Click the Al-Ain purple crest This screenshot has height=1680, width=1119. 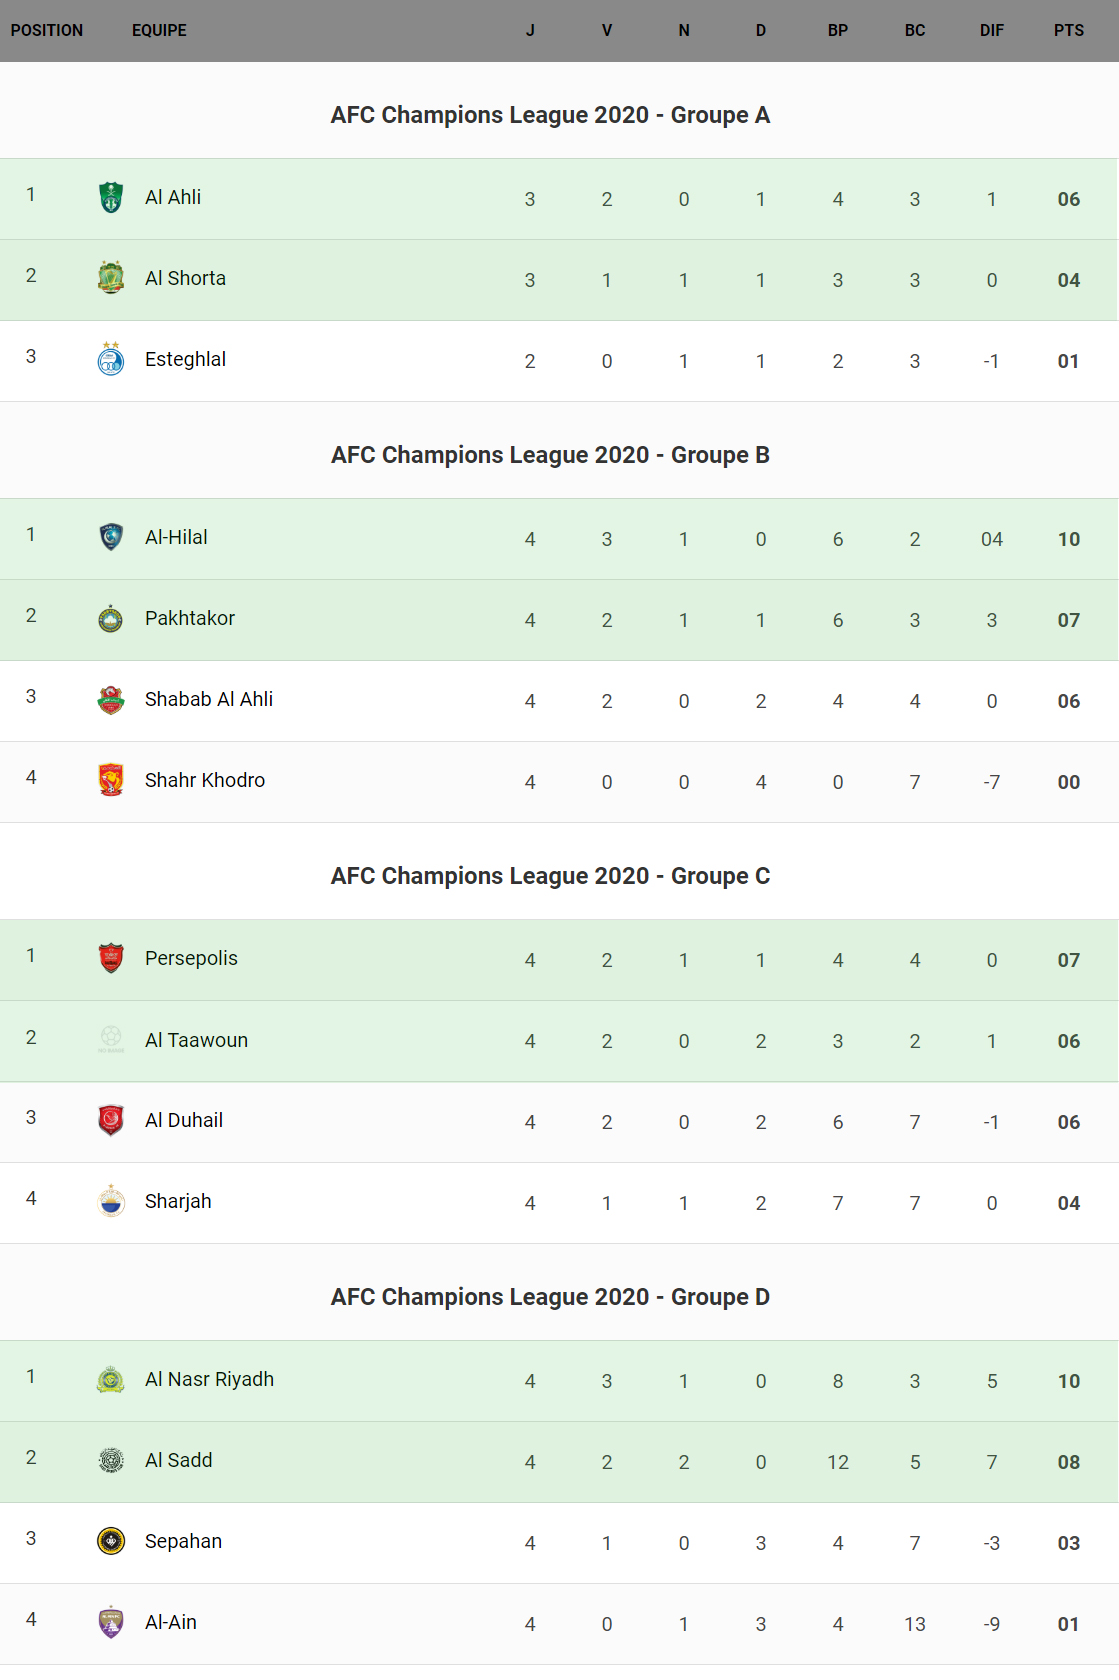111,1622
